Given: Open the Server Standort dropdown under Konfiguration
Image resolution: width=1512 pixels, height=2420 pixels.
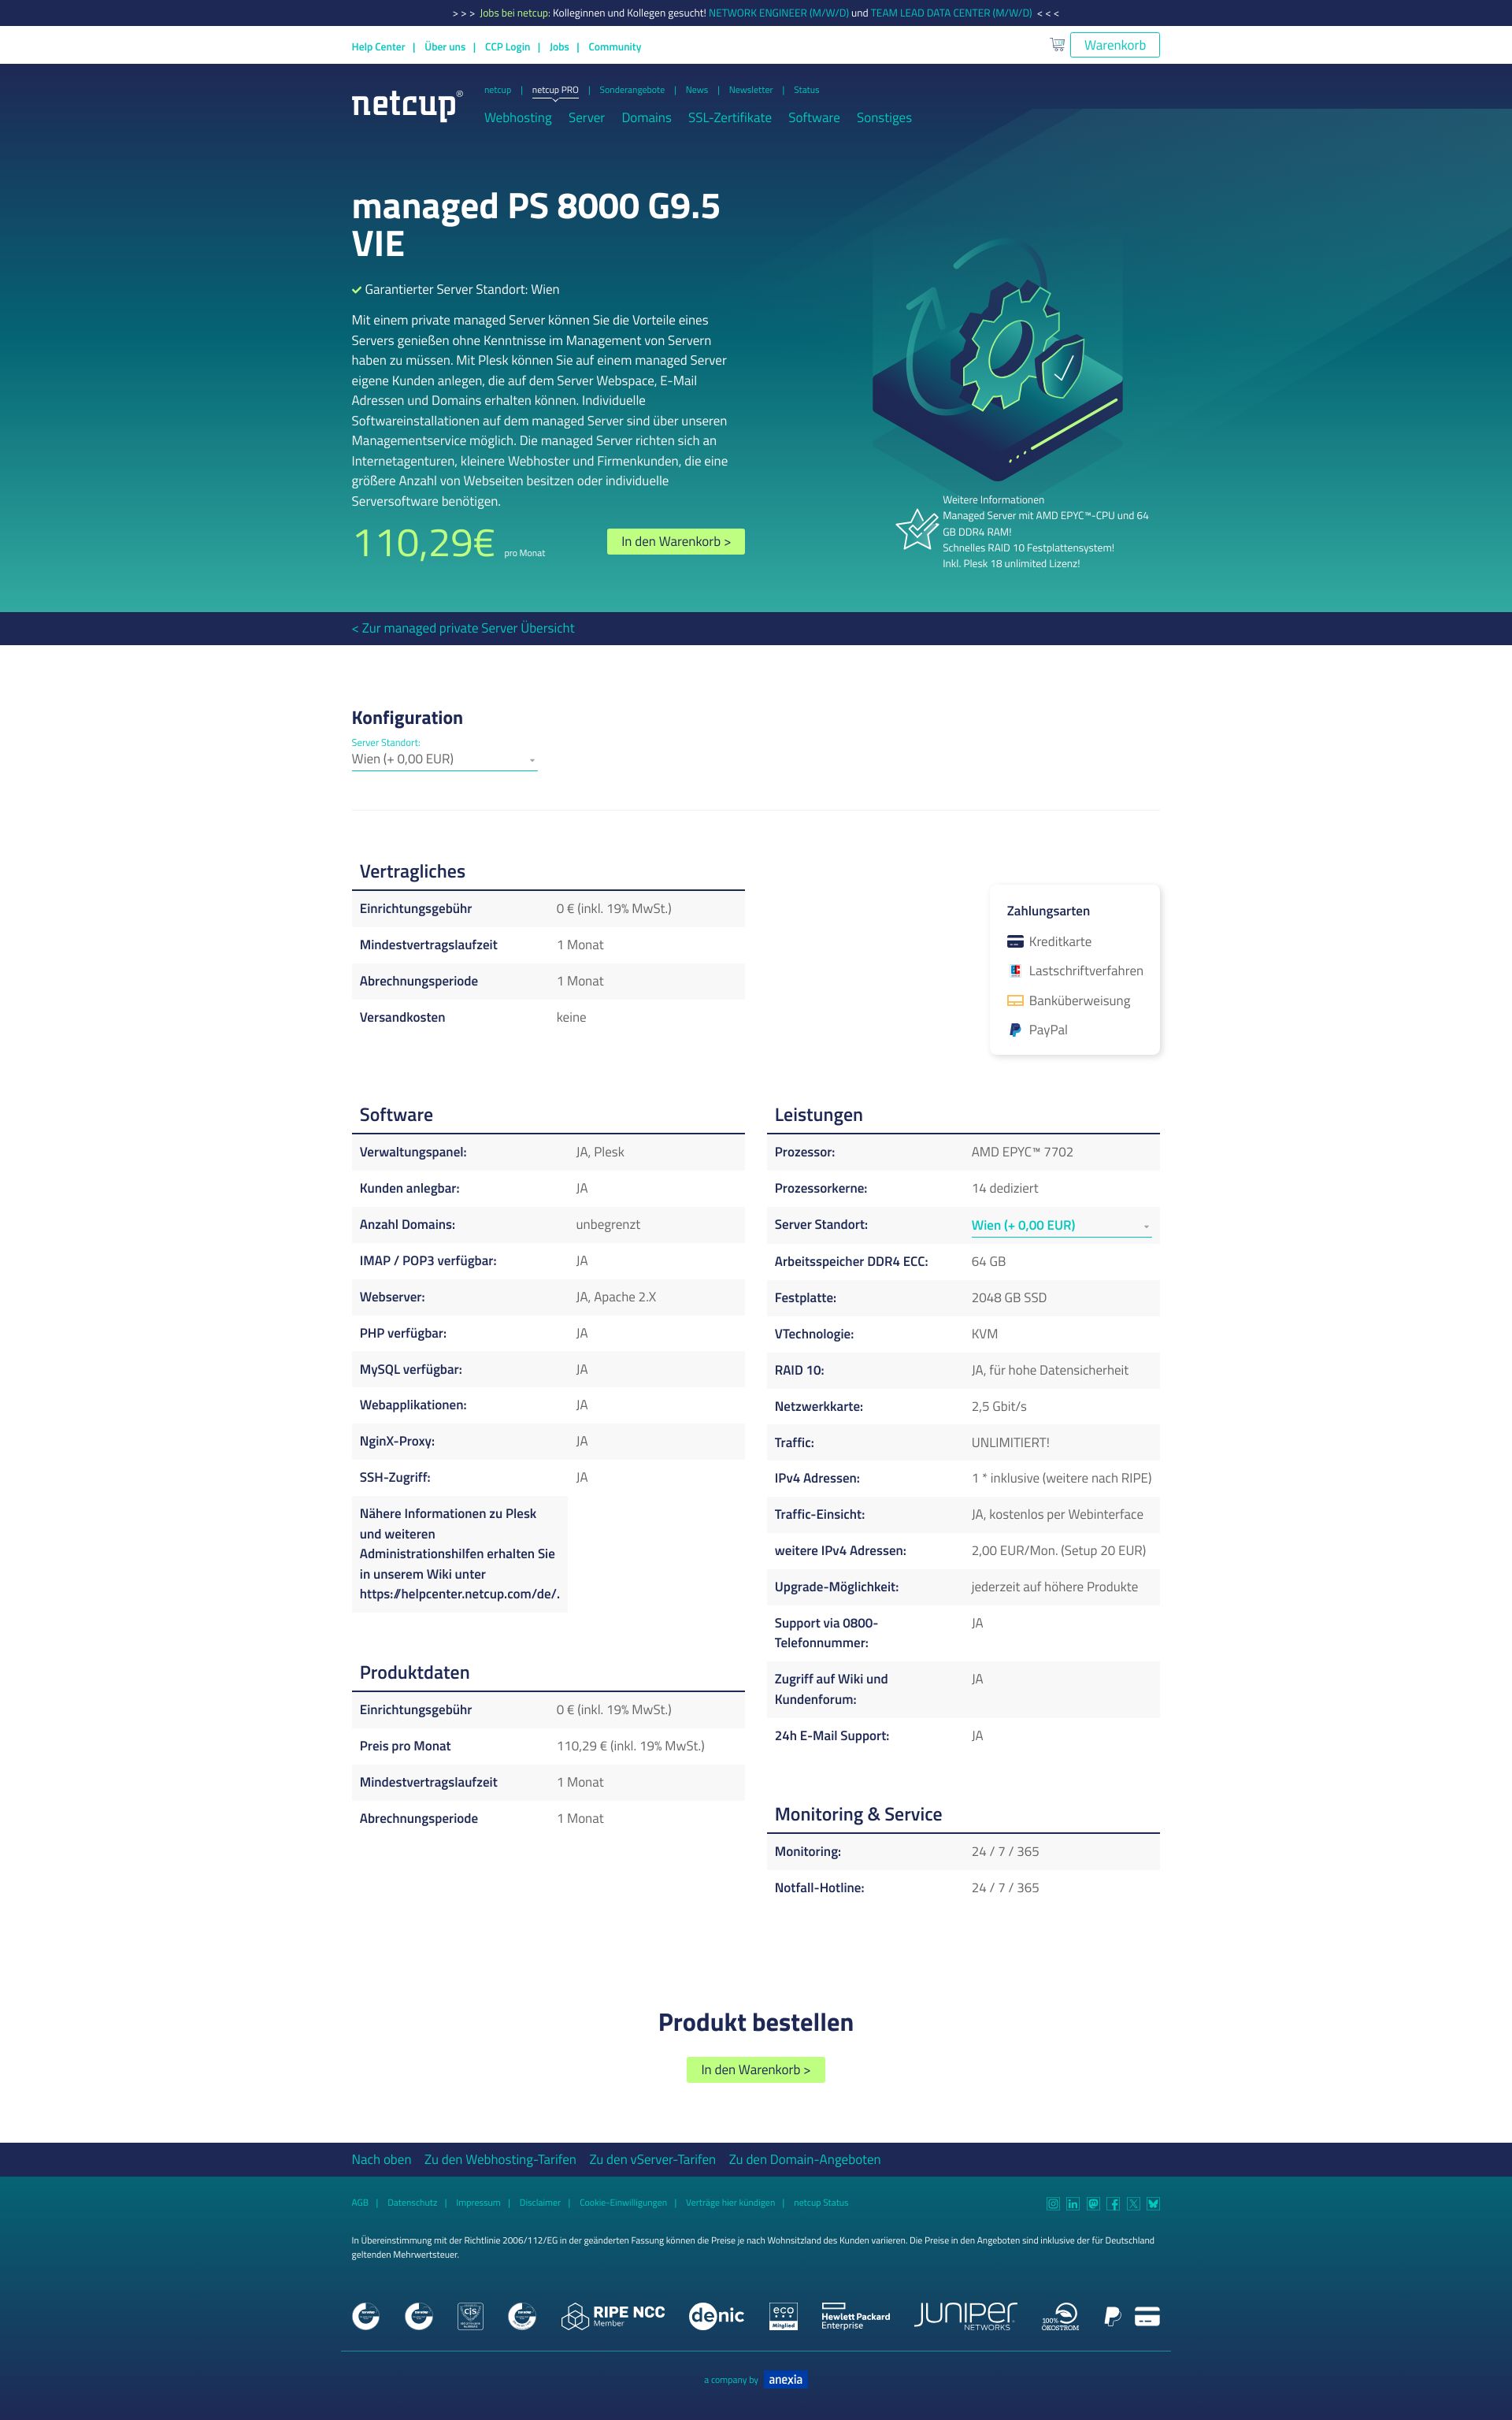Looking at the screenshot, I should coord(444,760).
